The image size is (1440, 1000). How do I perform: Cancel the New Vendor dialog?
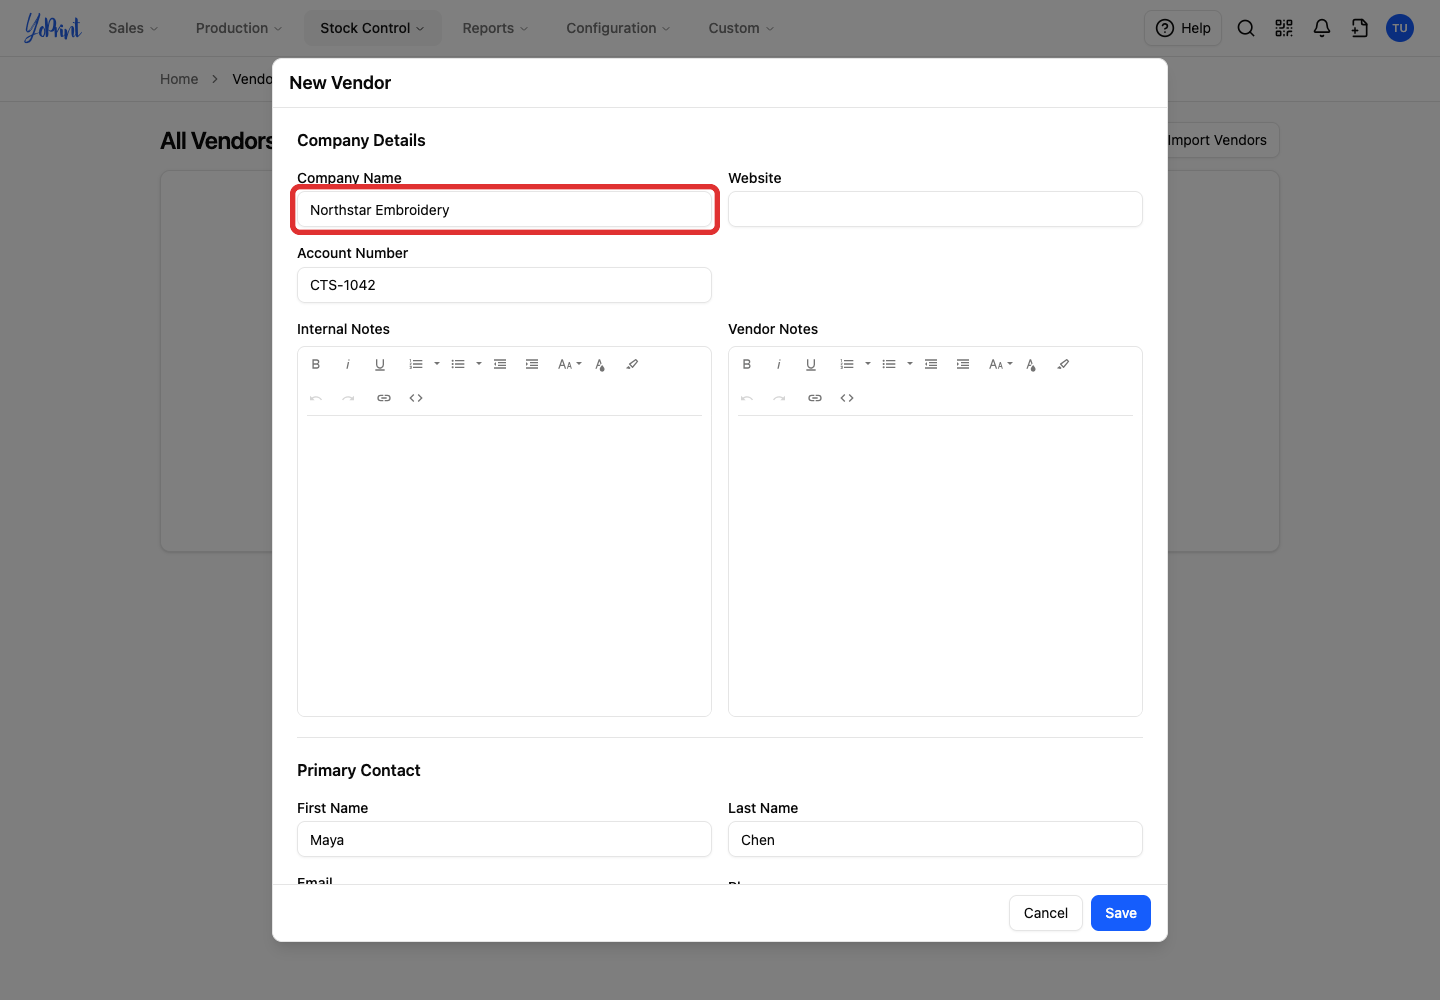[x=1046, y=913]
